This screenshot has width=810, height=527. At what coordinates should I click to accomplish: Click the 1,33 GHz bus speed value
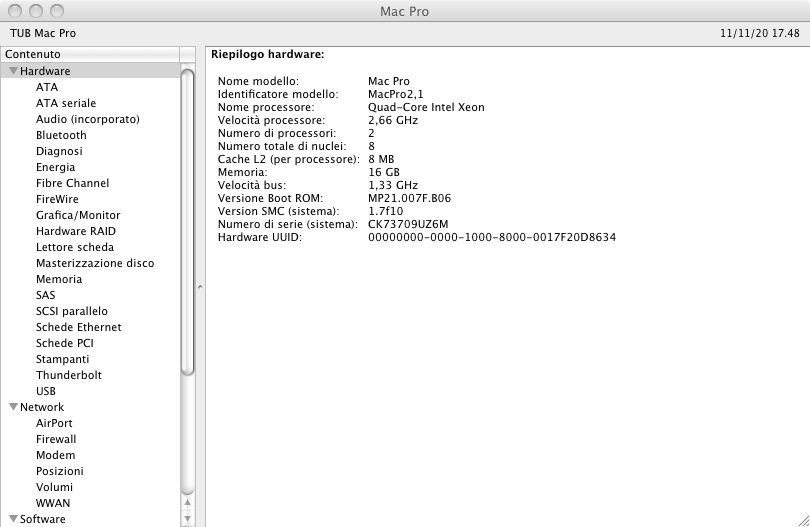click(393, 185)
